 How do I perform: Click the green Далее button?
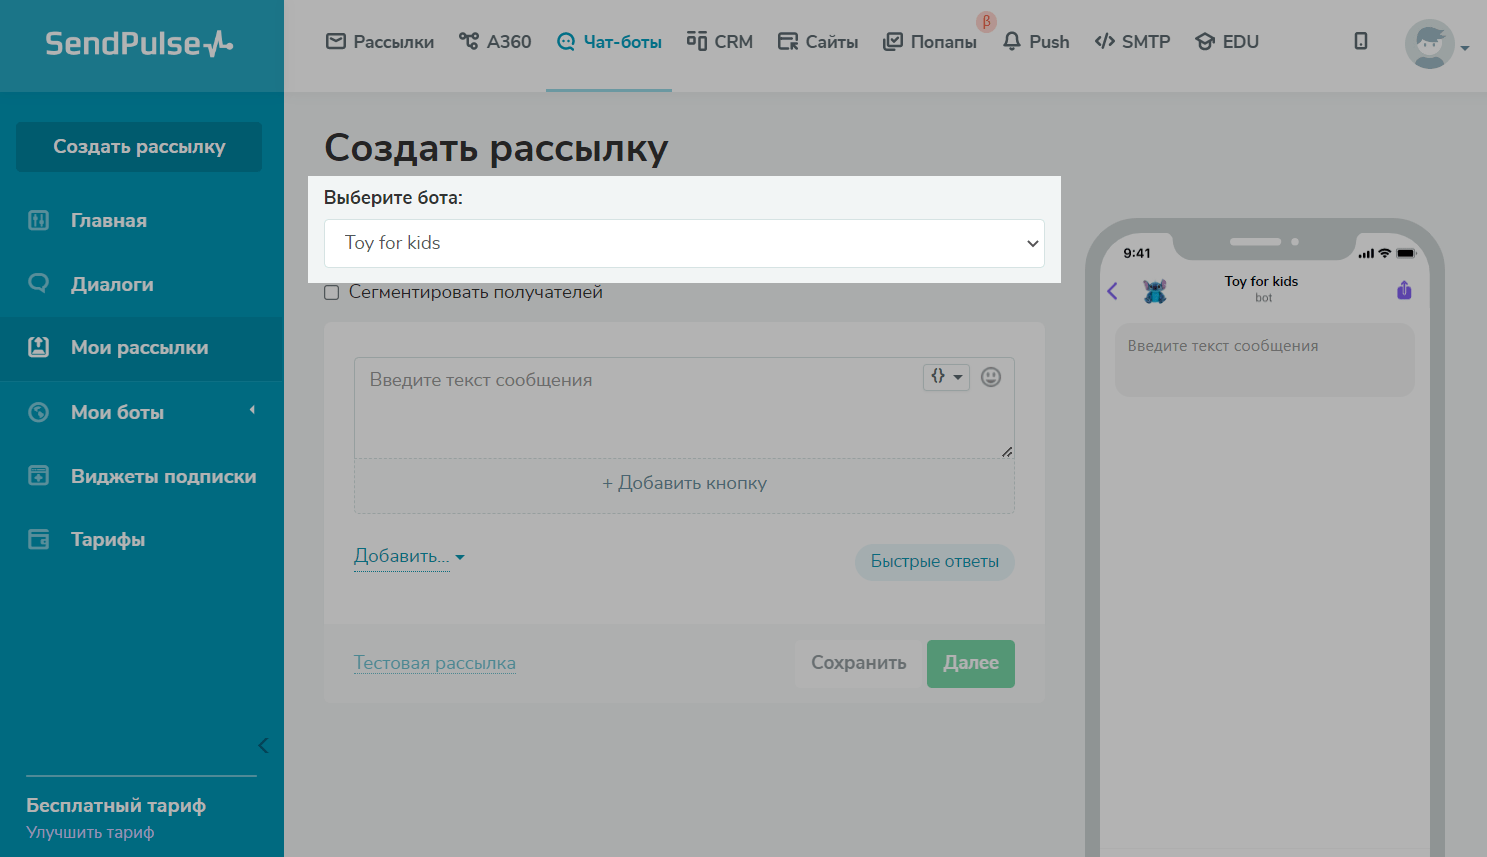(970, 663)
